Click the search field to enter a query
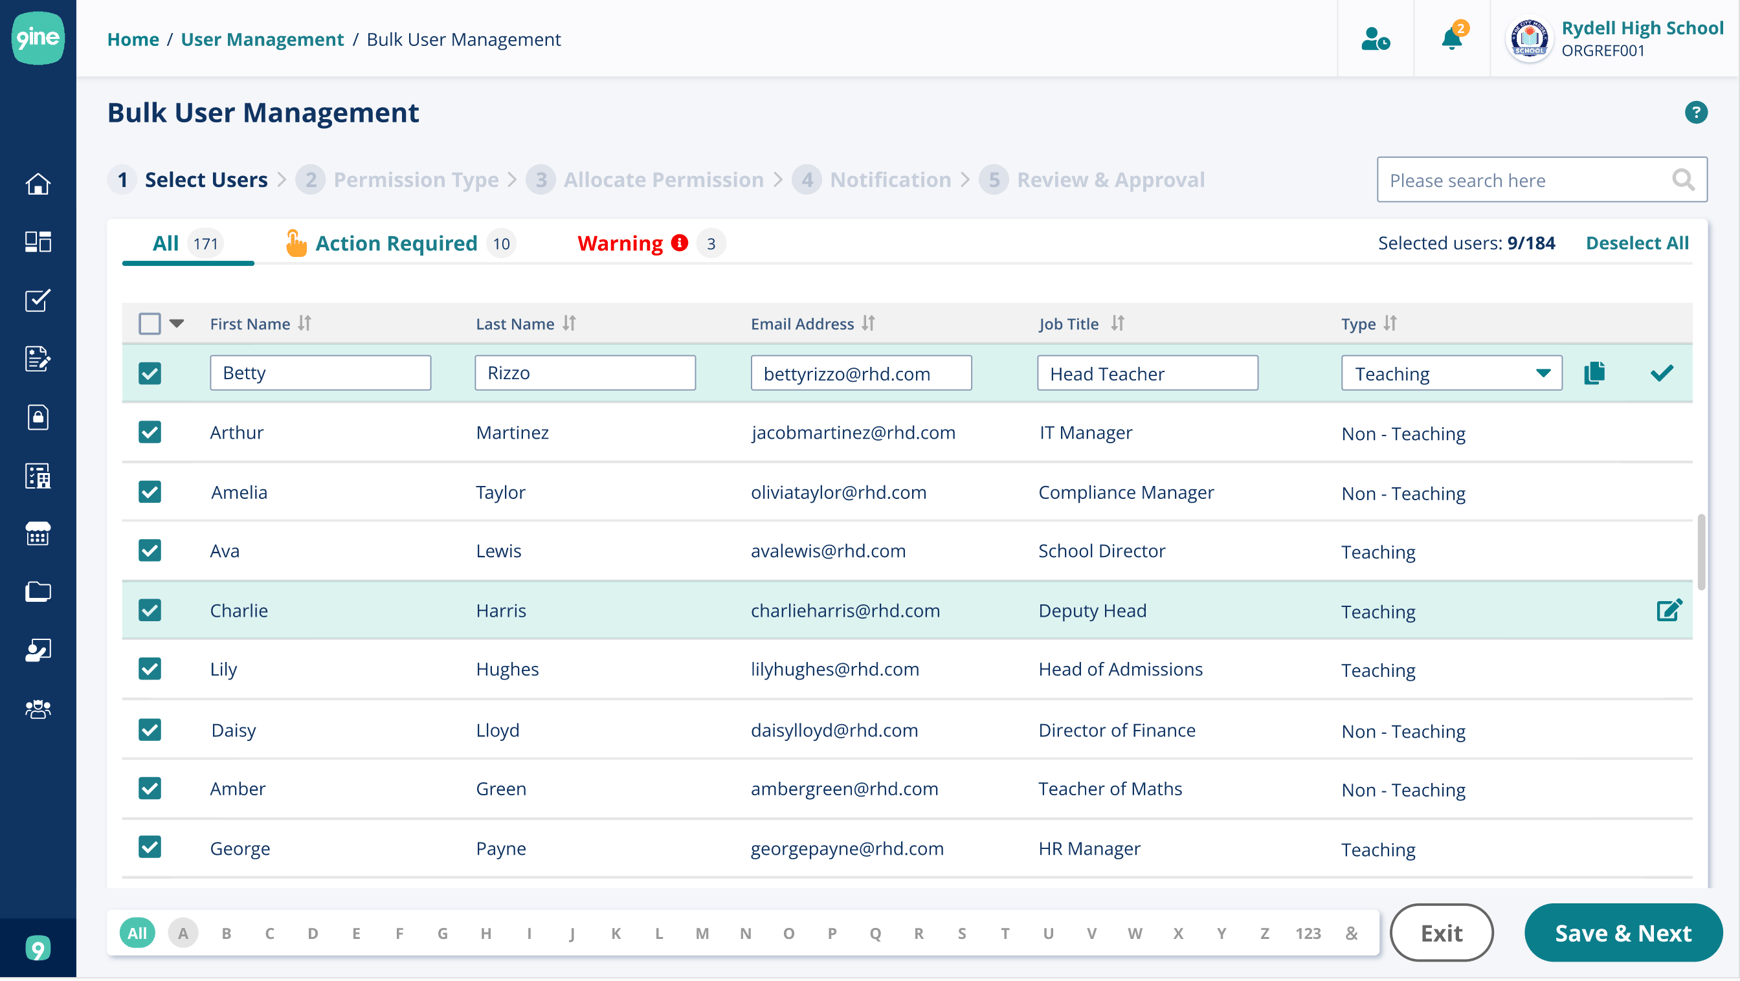Viewport: 1740px width, 981px height. (1510, 180)
